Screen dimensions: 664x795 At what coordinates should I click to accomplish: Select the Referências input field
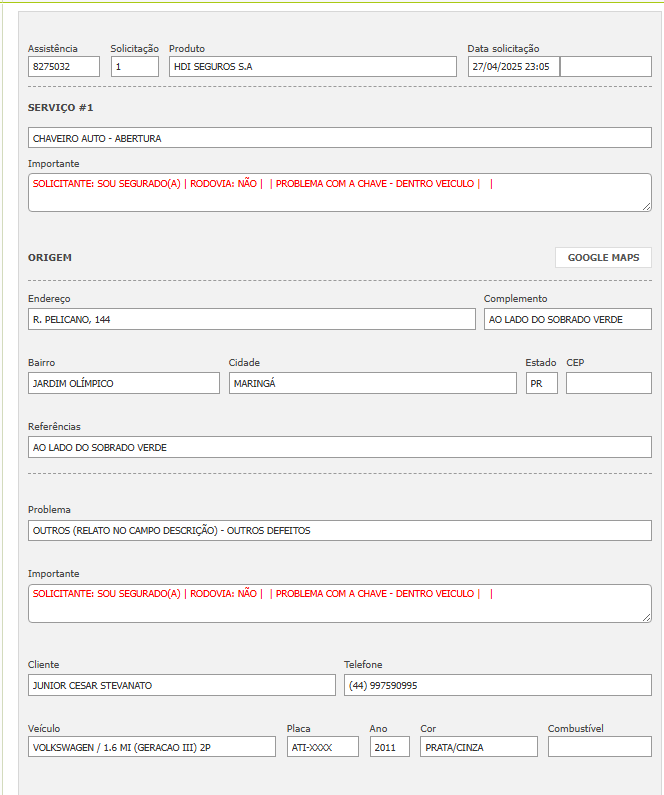point(339,447)
